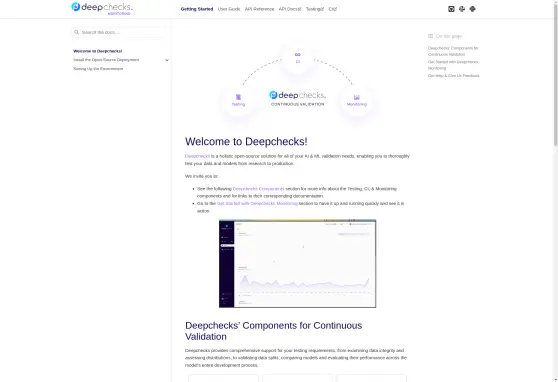558x382 pixels.
Task: Click the Deepchecks Monitoring logo
Action: pos(102,9)
